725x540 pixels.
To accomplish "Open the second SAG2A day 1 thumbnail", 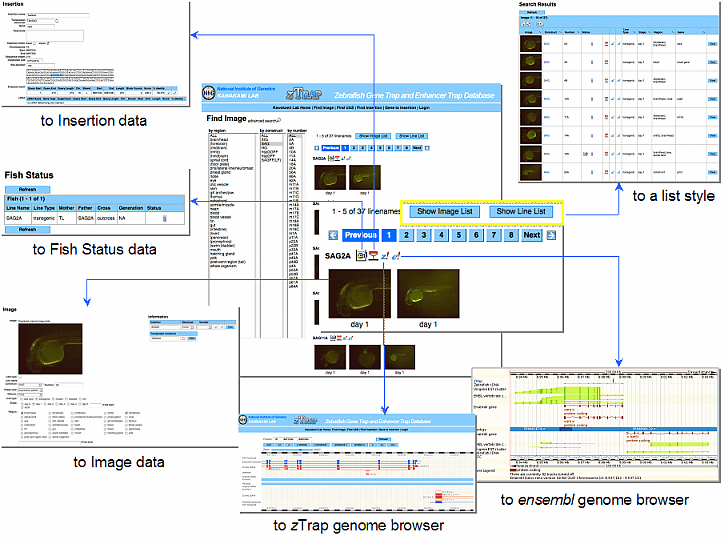I will pyautogui.click(x=428, y=292).
